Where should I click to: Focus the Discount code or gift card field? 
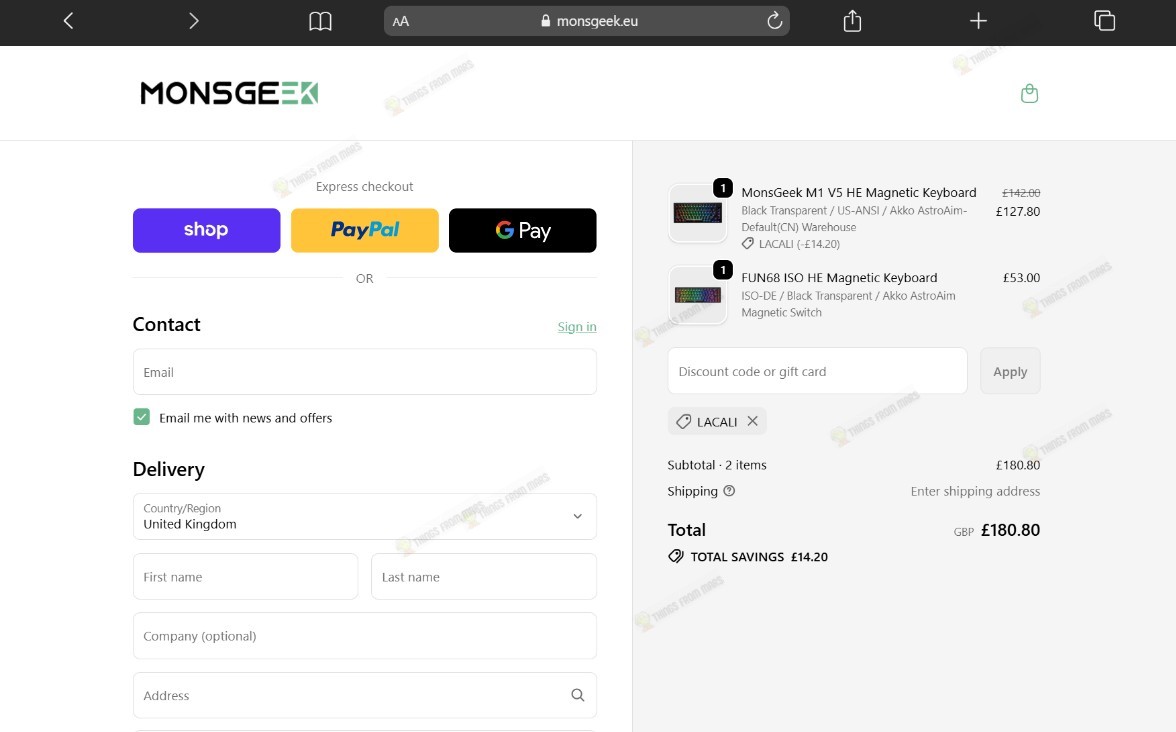click(x=818, y=371)
